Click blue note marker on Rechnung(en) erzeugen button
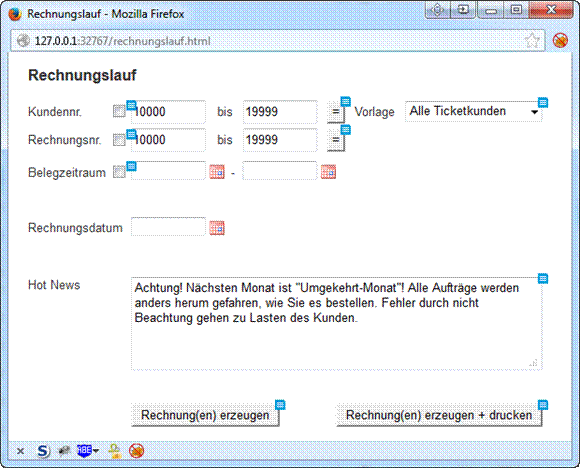The height and width of the screenshot is (468, 580). coord(280,404)
